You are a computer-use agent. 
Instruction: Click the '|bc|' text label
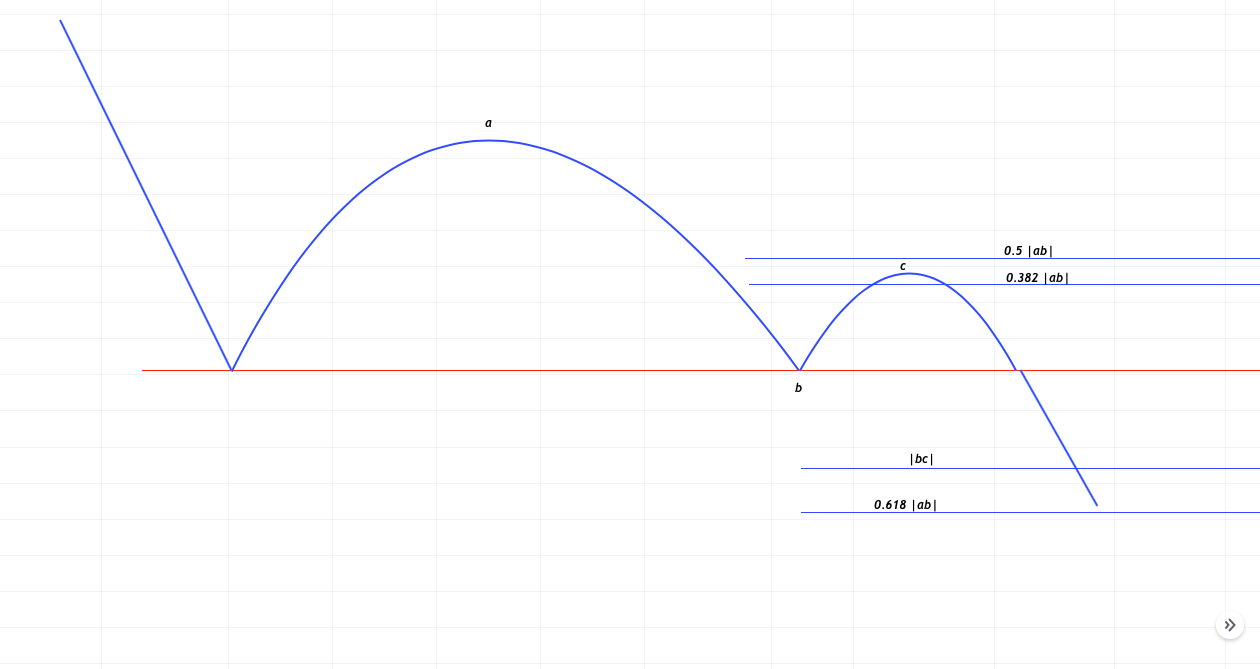pos(921,459)
